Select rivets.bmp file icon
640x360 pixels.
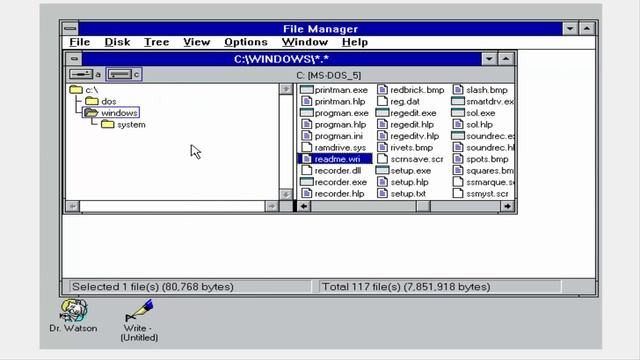click(382, 147)
